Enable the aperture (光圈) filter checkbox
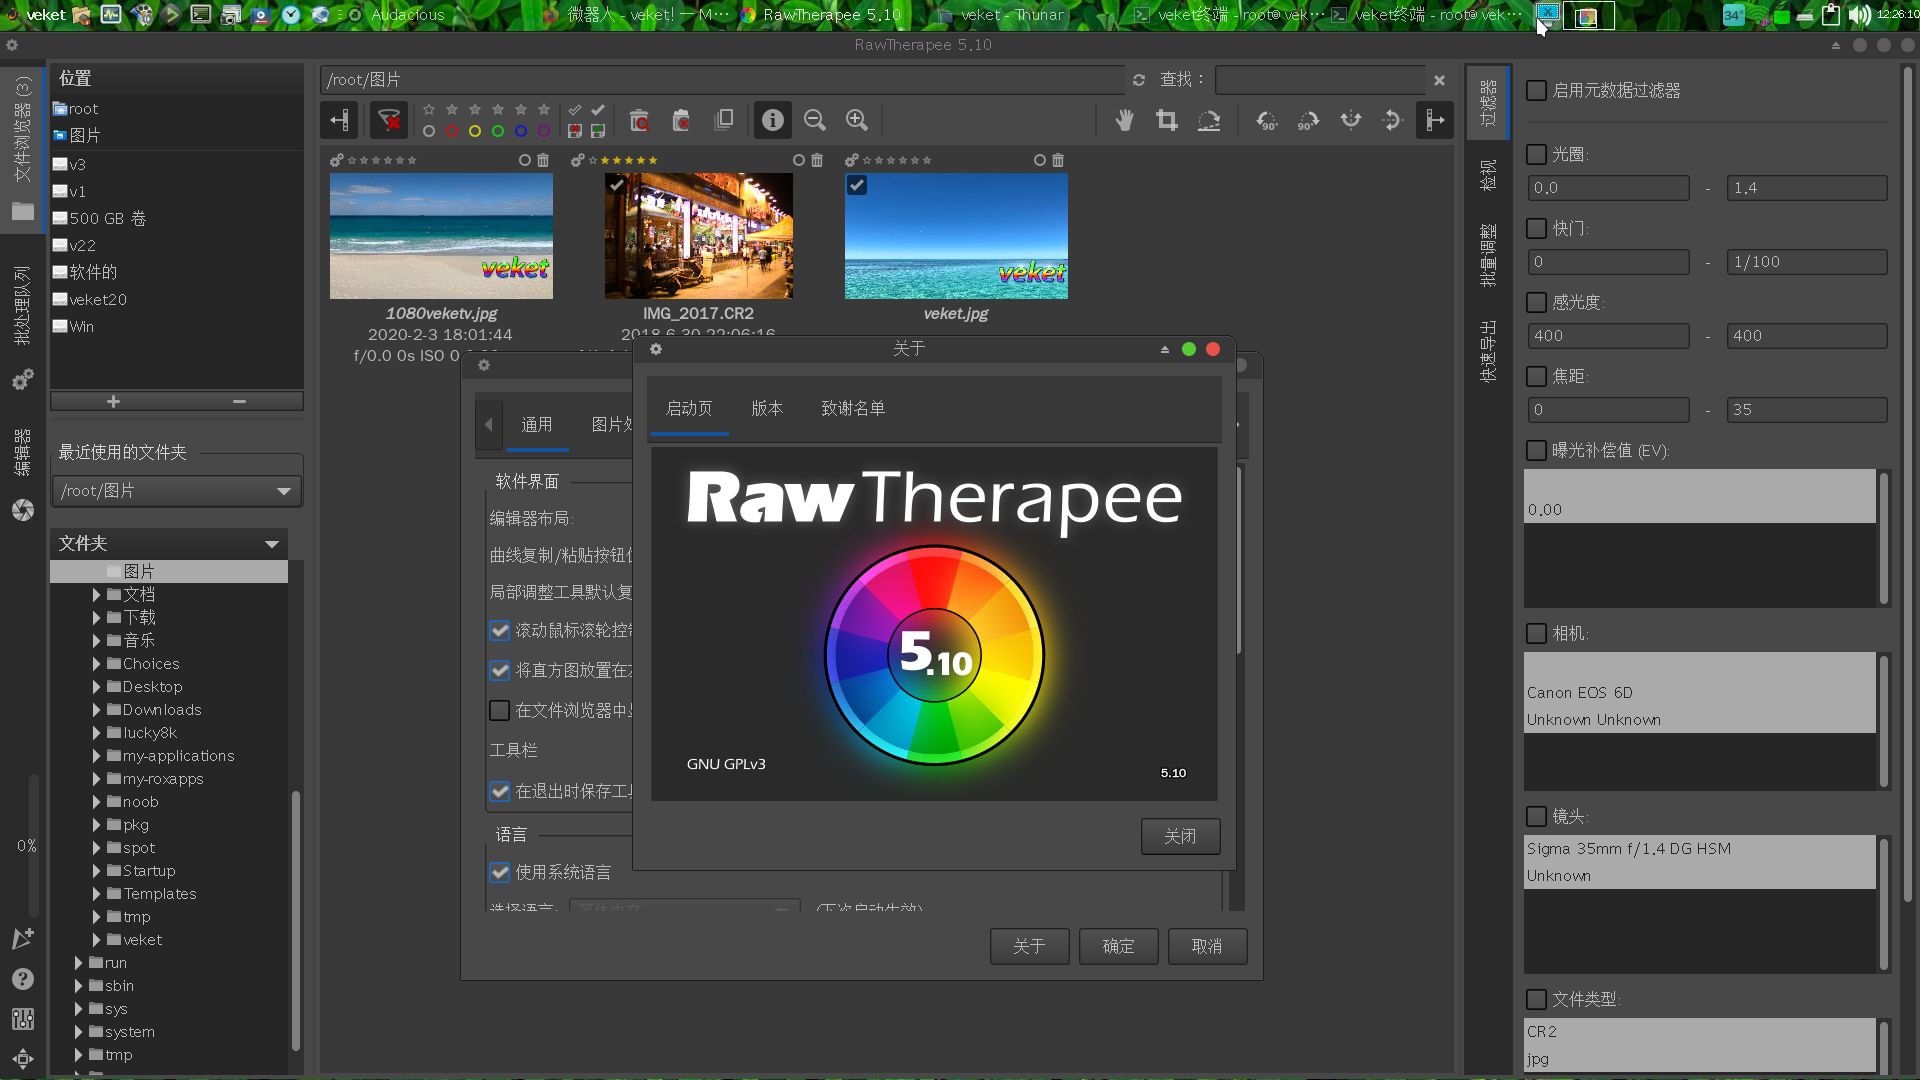This screenshot has width=1920, height=1080. [x=1537, y=154]
